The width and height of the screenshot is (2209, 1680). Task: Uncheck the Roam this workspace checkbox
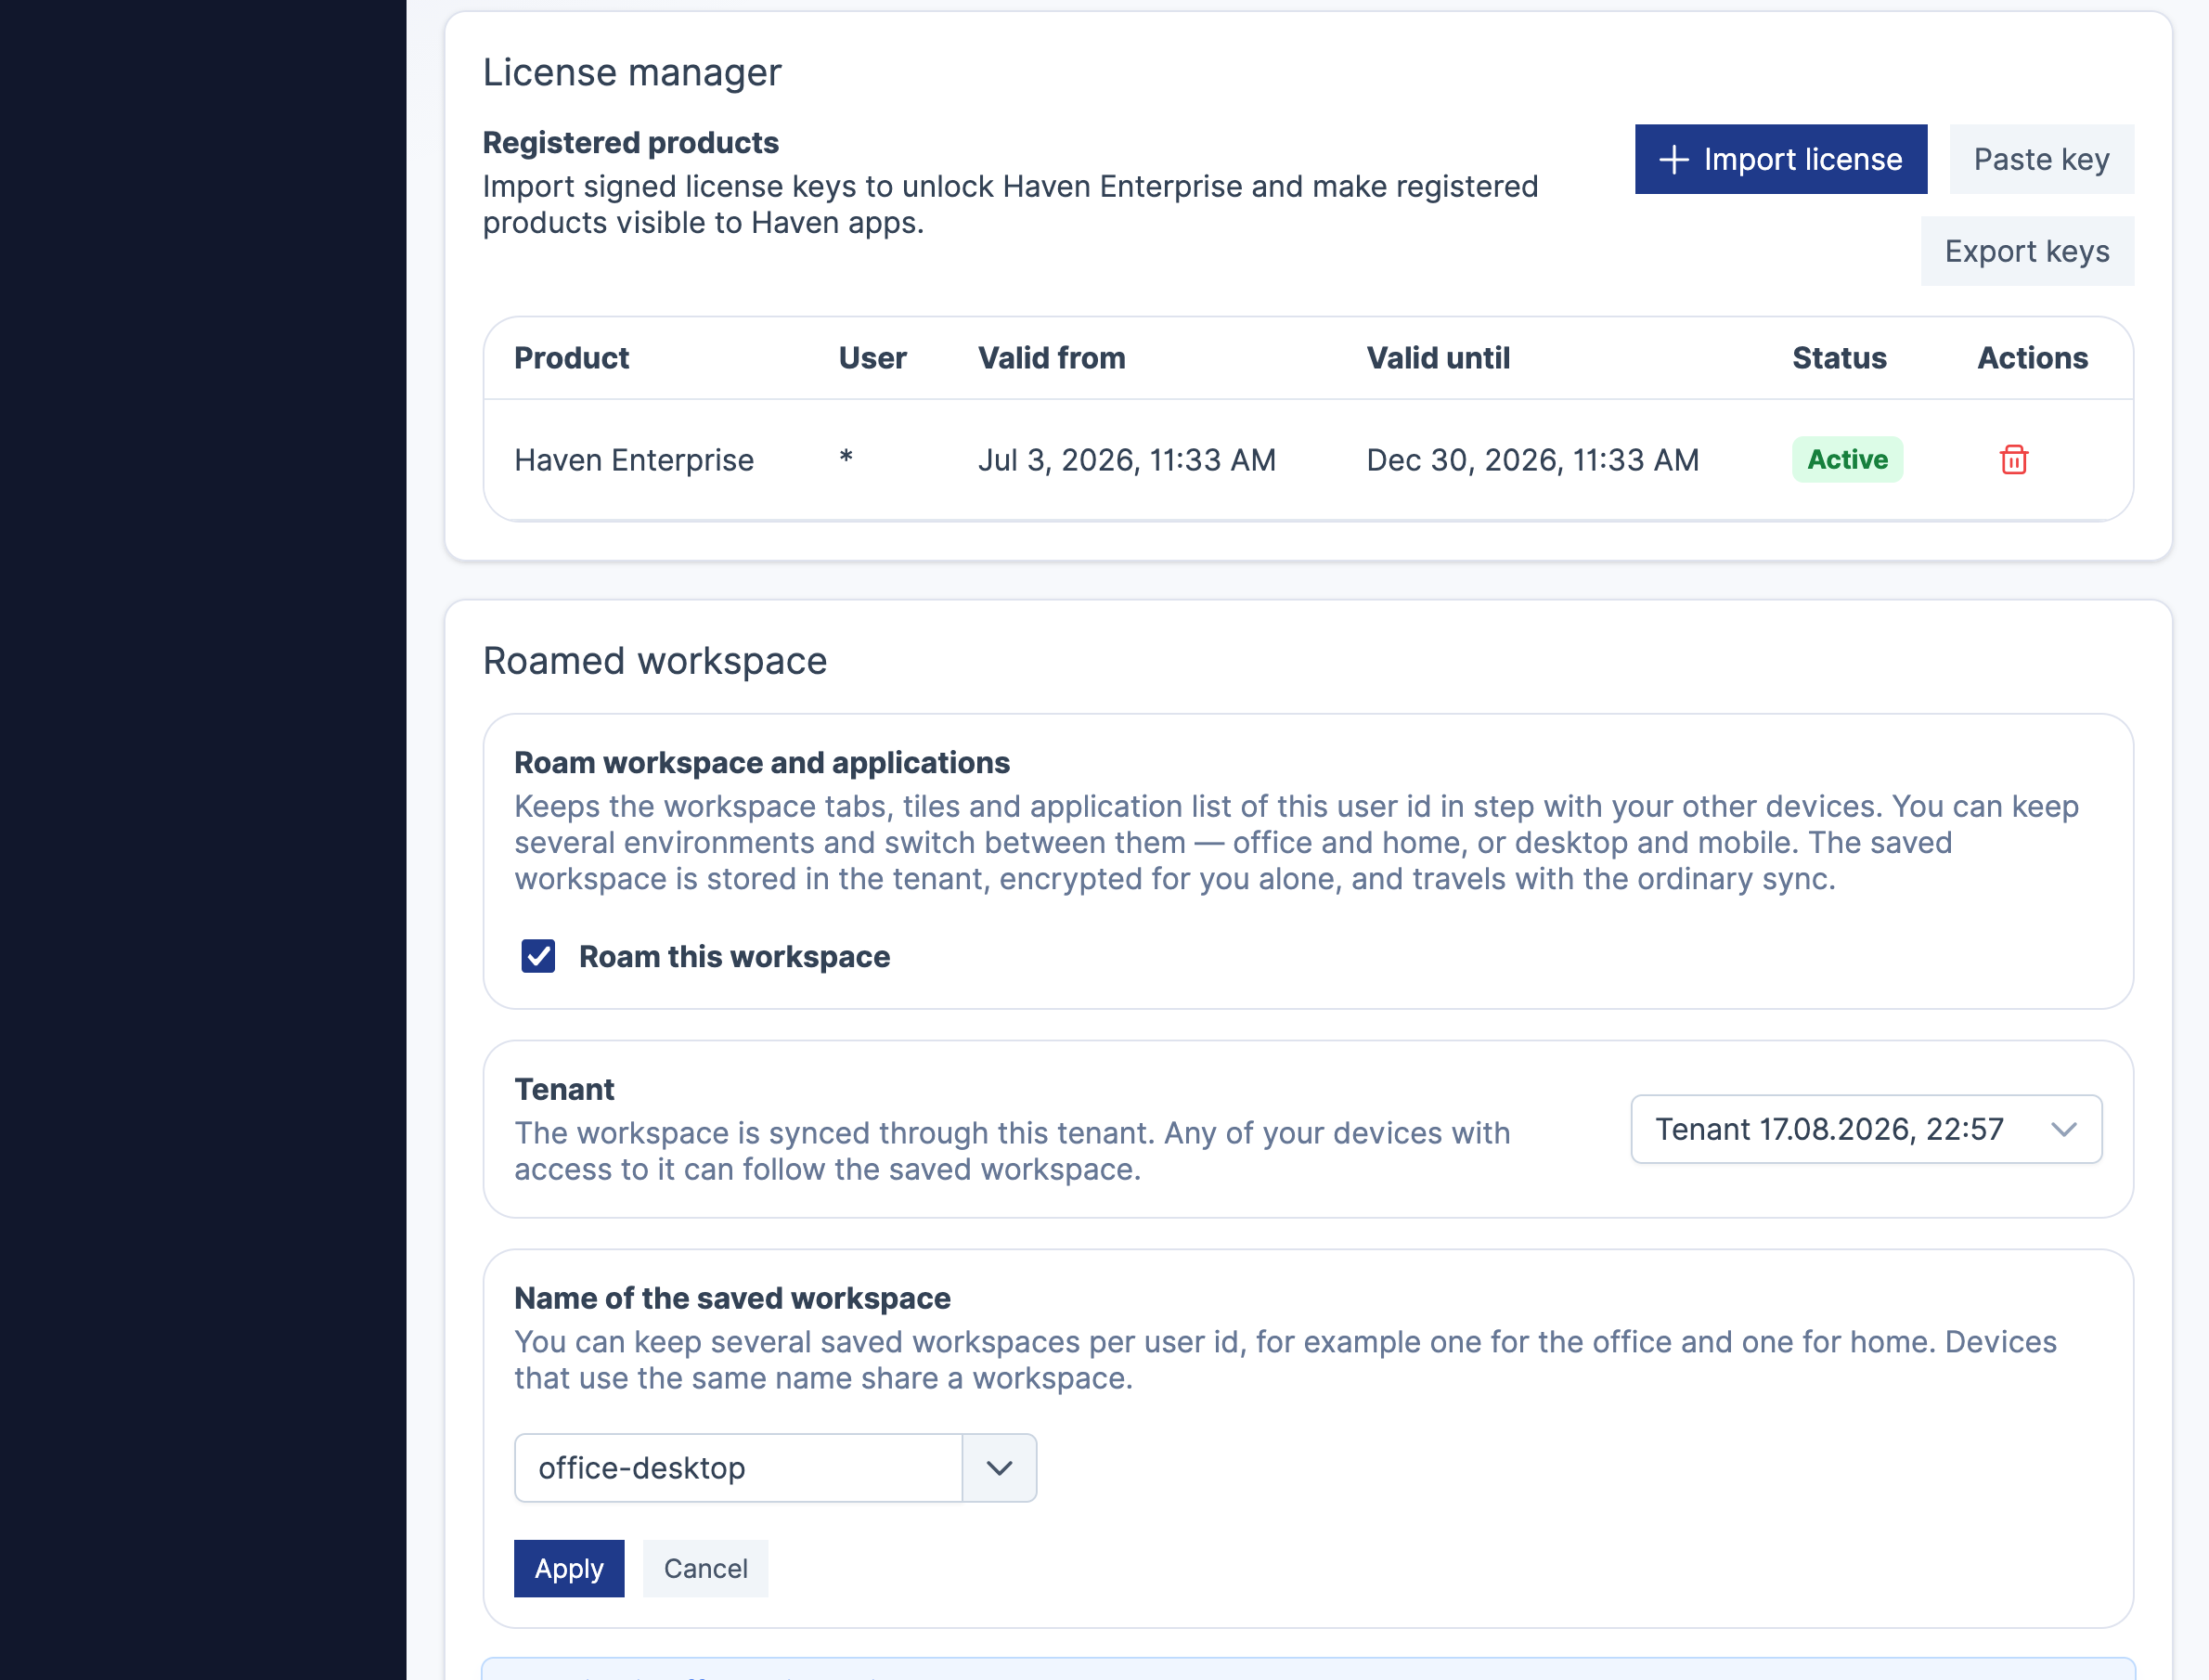click(x=538, y=956)
